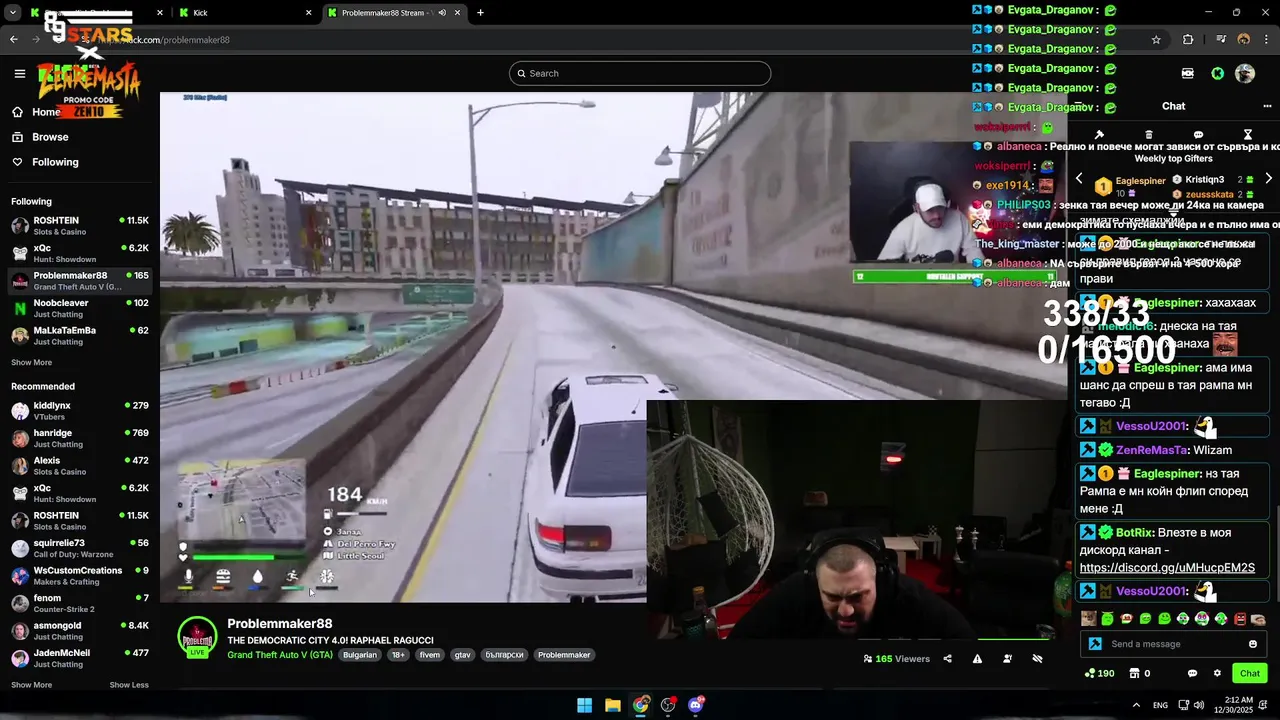
Task: Open the discord.gg link in BotRix message
Action: coord(1167,568)
